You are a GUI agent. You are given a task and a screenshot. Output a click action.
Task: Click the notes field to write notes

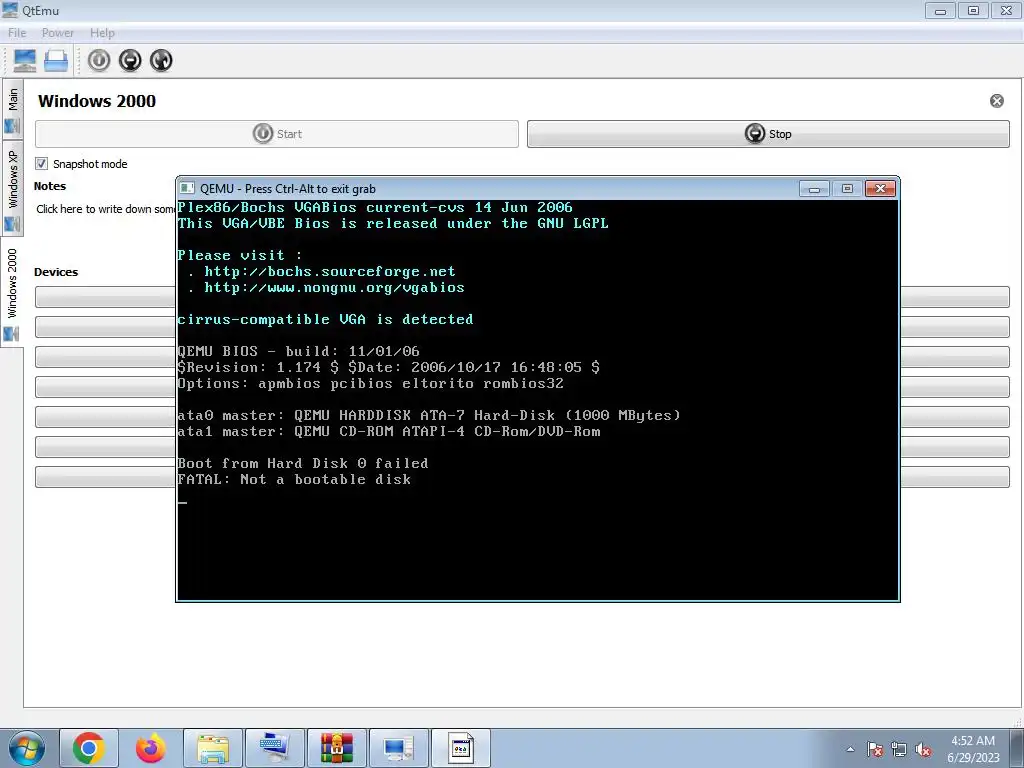click(104, 209)
